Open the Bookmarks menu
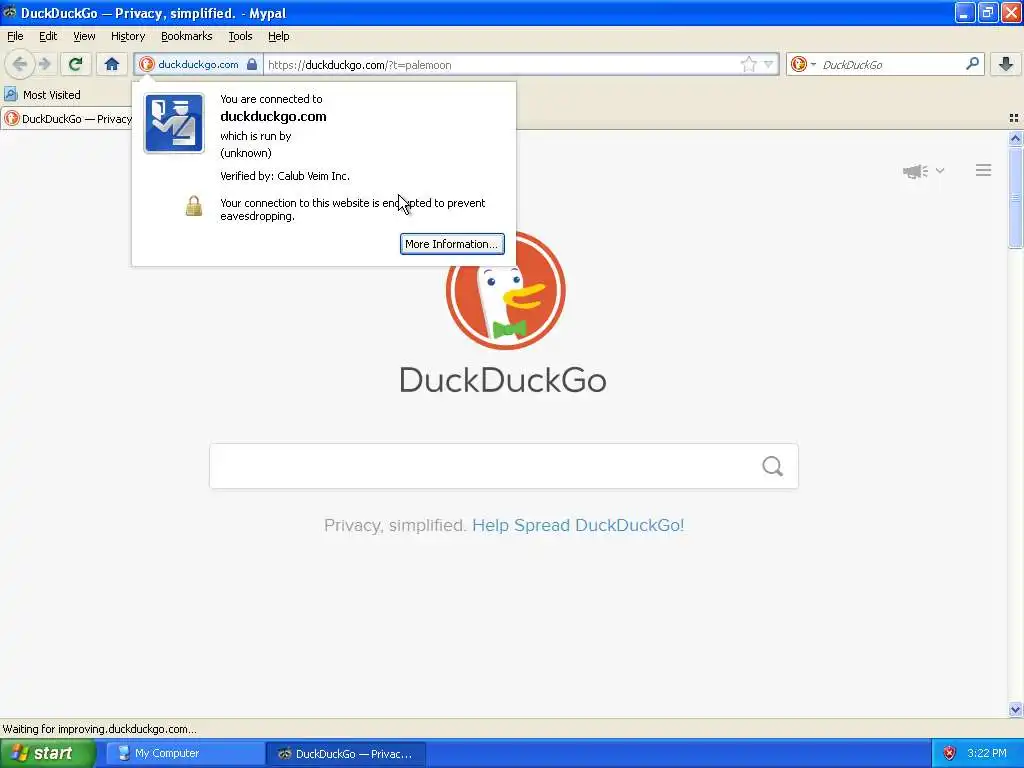Screen dimensions: 1024x768 187,36
